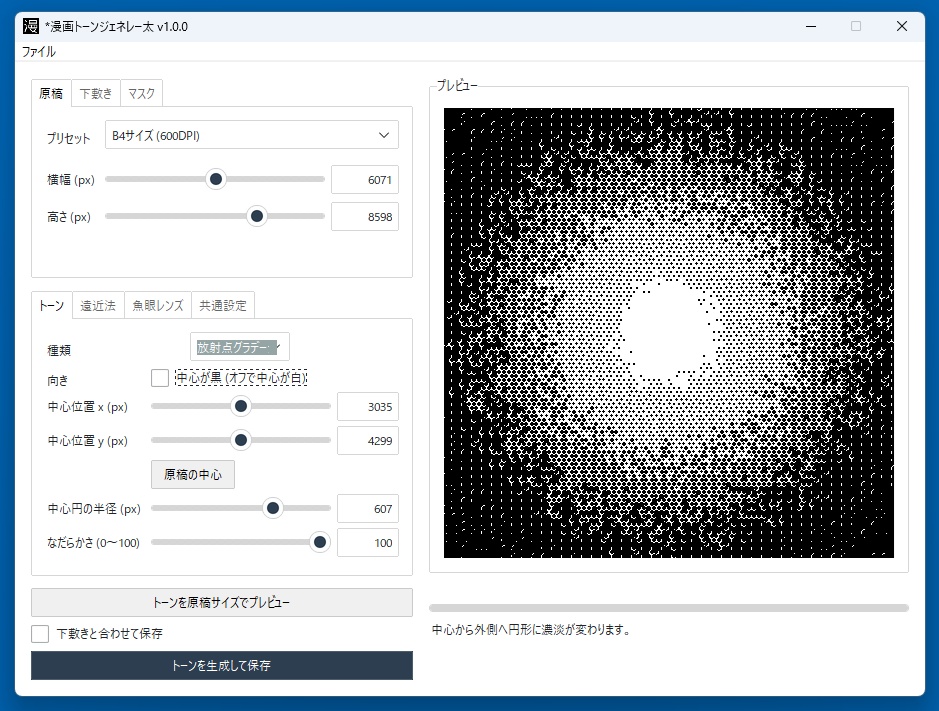The height and width of the screenshot is (711, 939).
Task: Click the 中心位置 y slider handle
Action: 241,440
